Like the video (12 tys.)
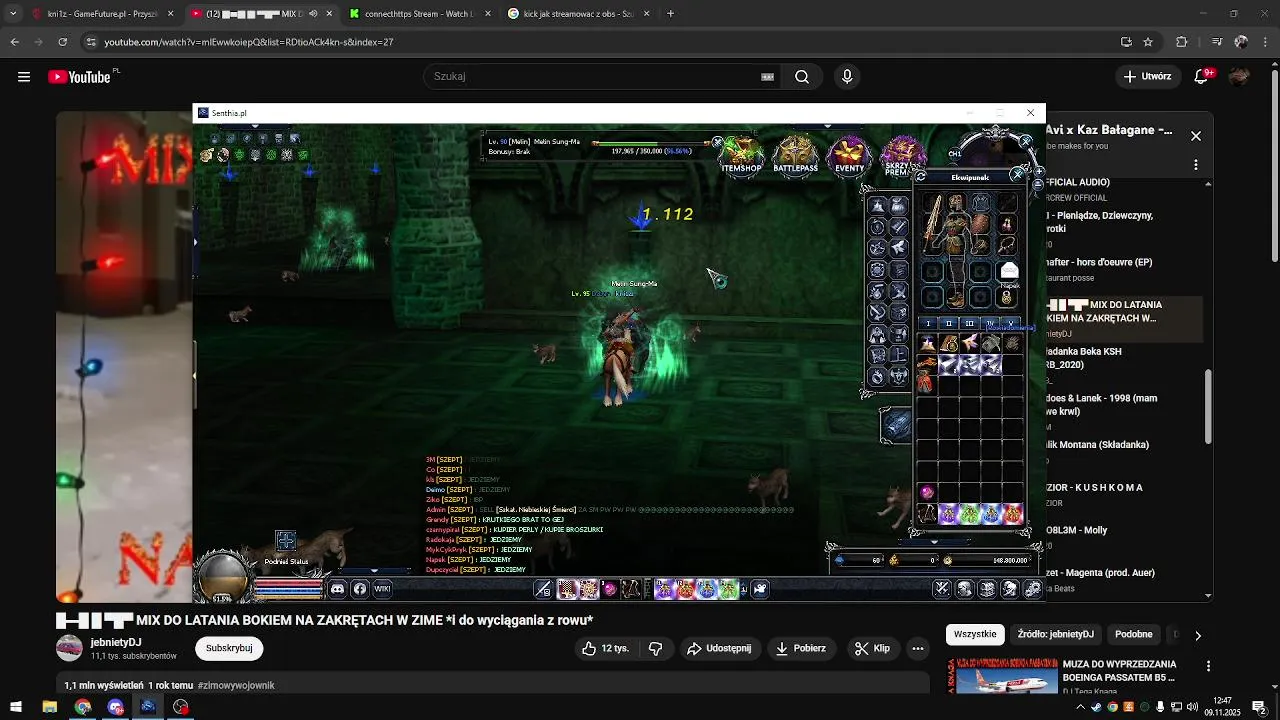 pyautogui.click(x=605, y=648)
